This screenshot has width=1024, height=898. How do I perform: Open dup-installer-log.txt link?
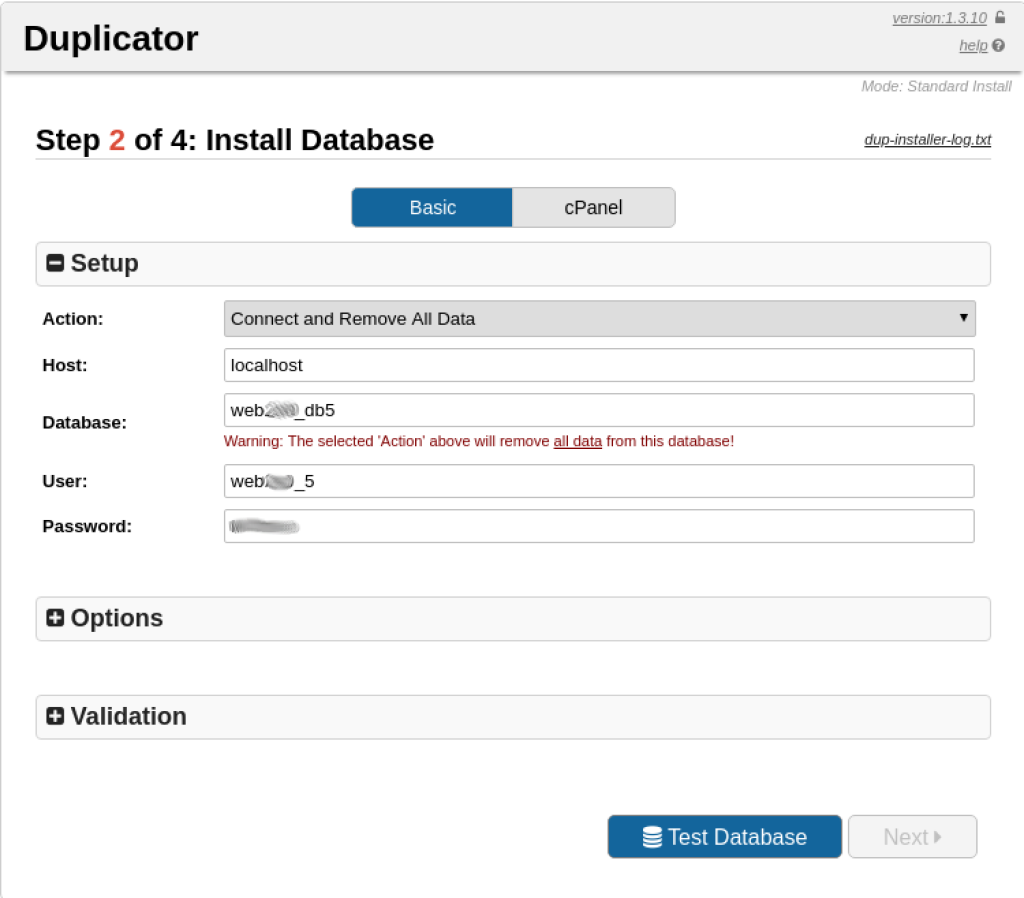[927, 140]
